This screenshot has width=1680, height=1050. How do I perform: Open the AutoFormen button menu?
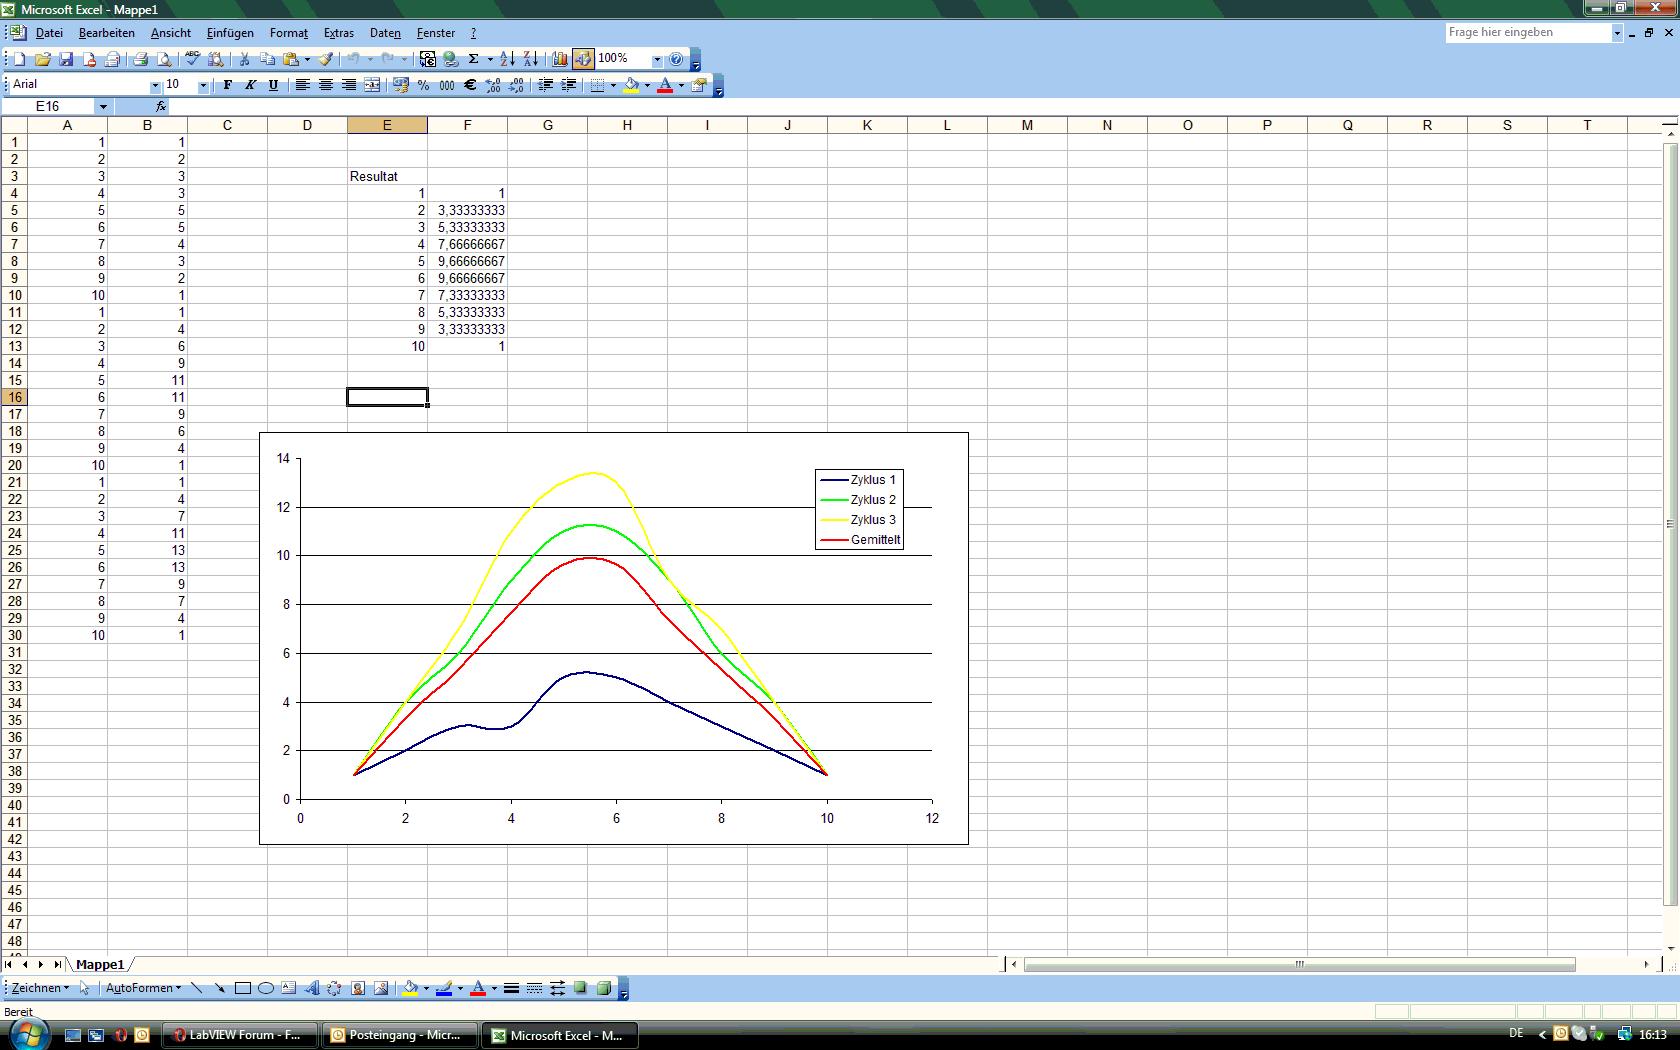143,988
